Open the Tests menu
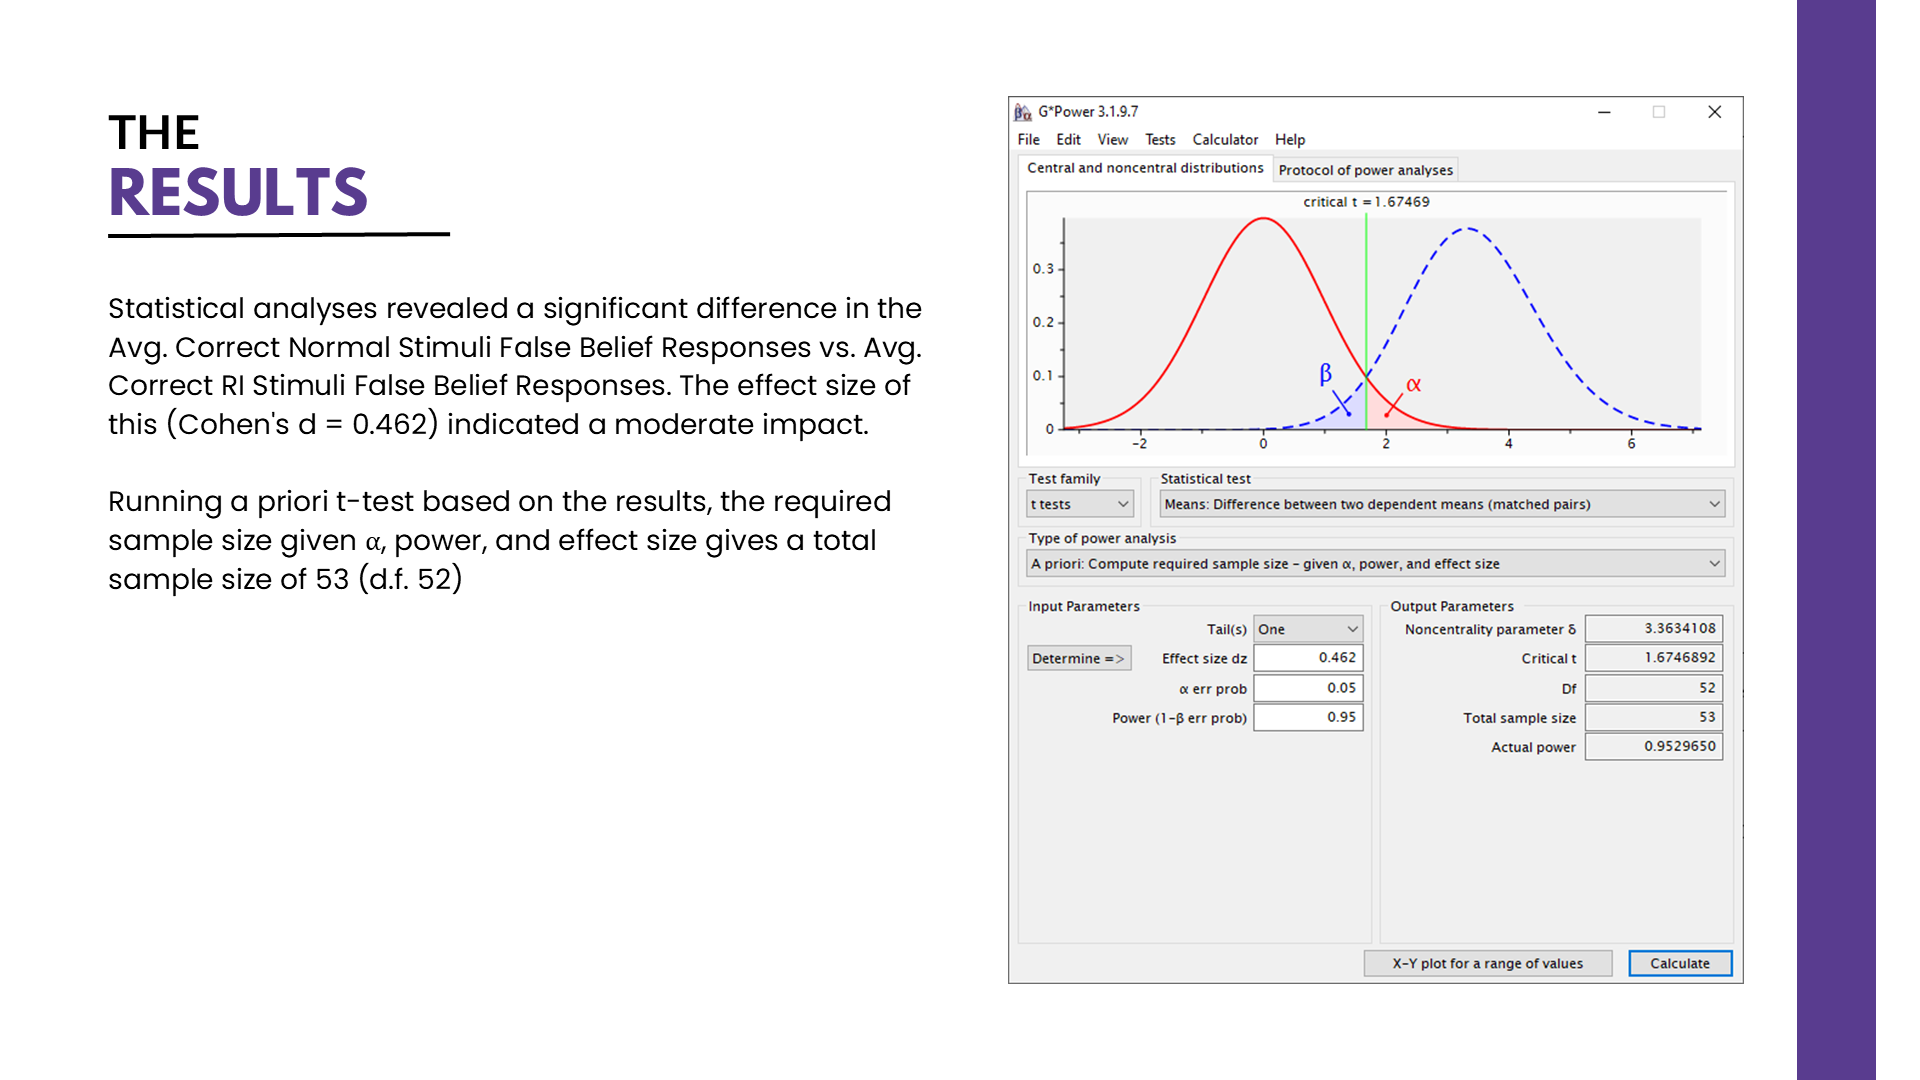Screen dimensions: 1920x1080 [x=1160, y=140]
